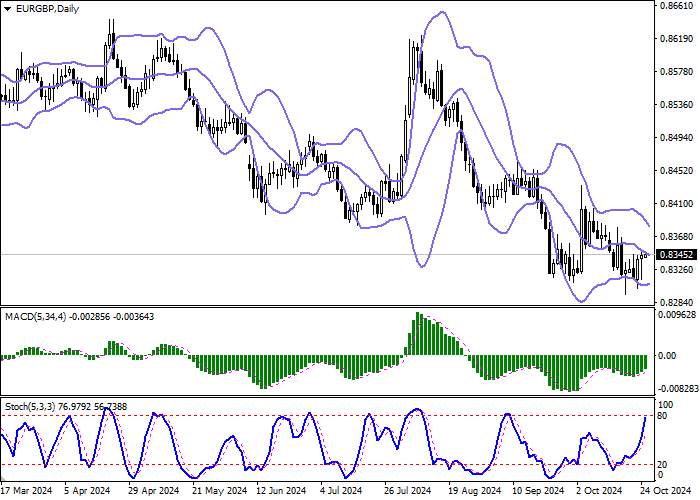The image size is (700, 500).
Task: Click the 21 May 2024 date label
Action: click(220, 491)
